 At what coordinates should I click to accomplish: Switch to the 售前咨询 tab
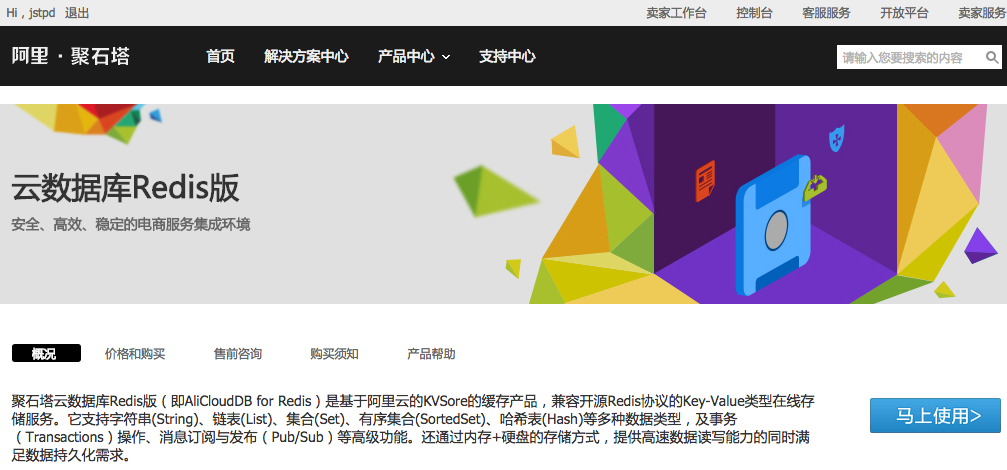(238, 354)
